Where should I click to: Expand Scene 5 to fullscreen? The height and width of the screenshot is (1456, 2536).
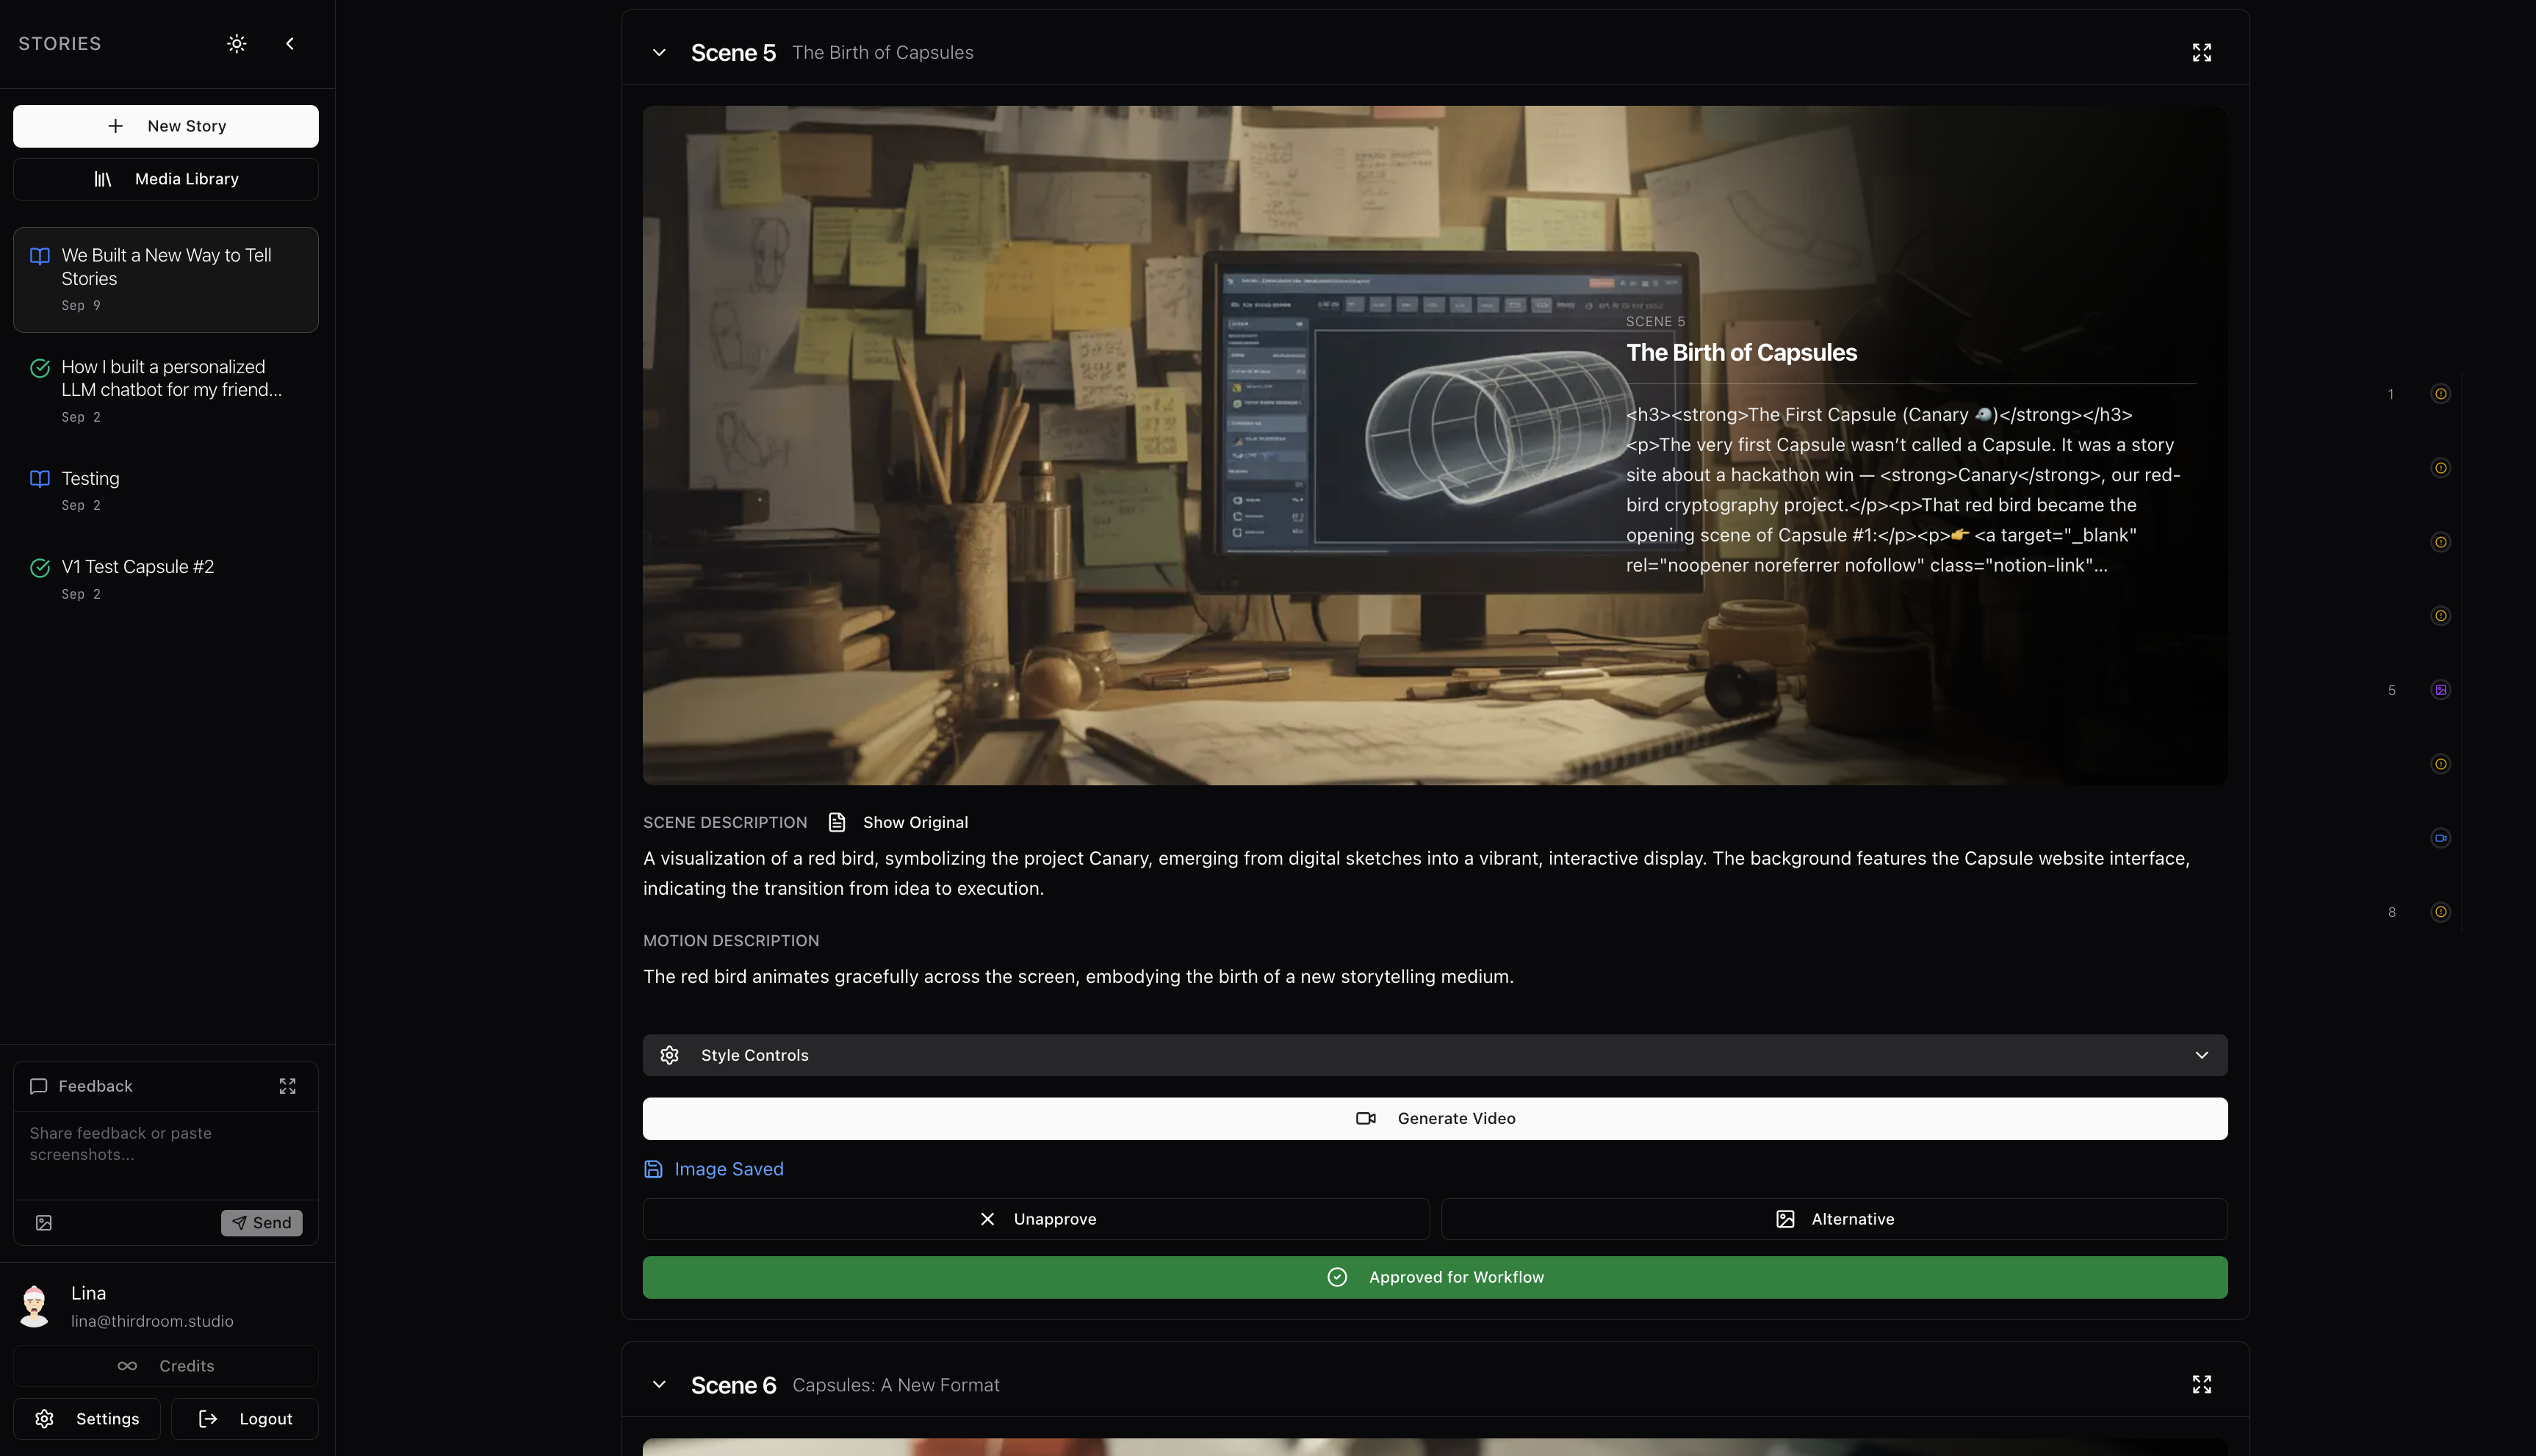2201,52
